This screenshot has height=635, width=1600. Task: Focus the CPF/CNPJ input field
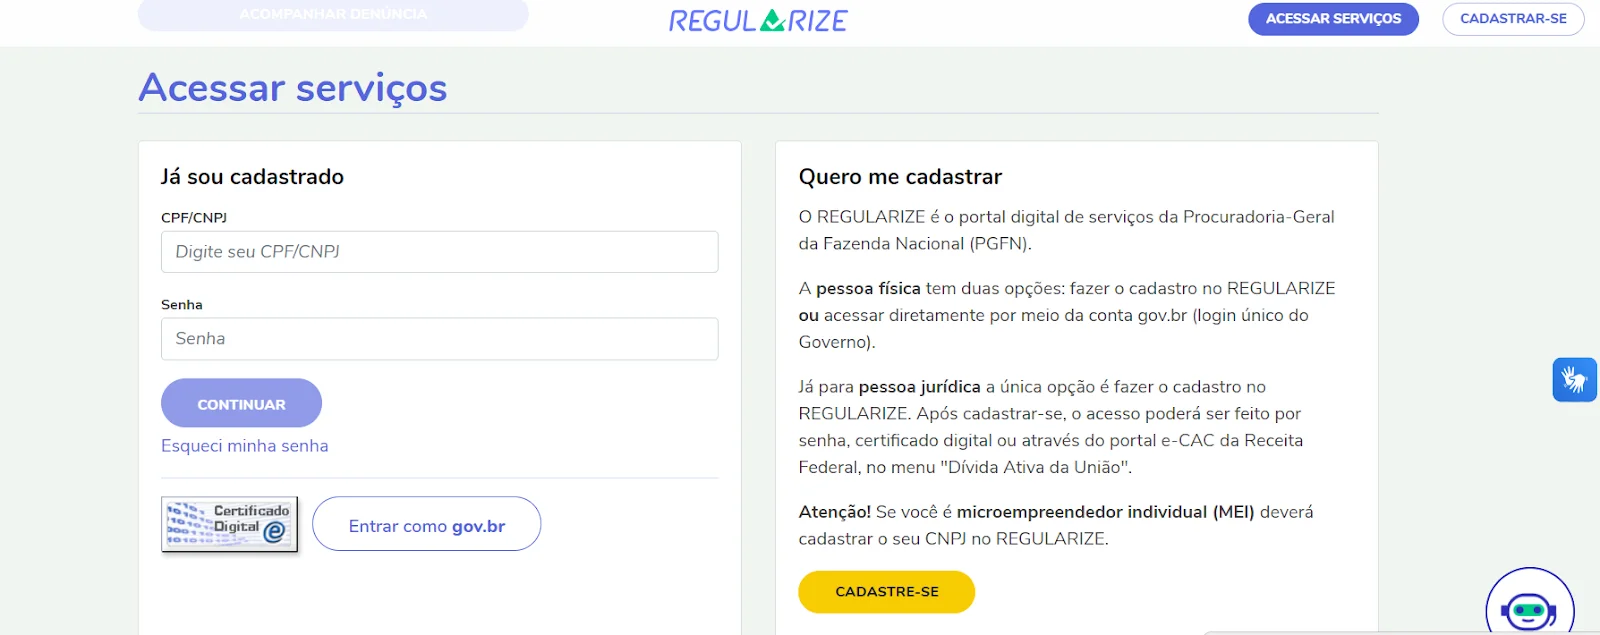(x=439, y=252)
